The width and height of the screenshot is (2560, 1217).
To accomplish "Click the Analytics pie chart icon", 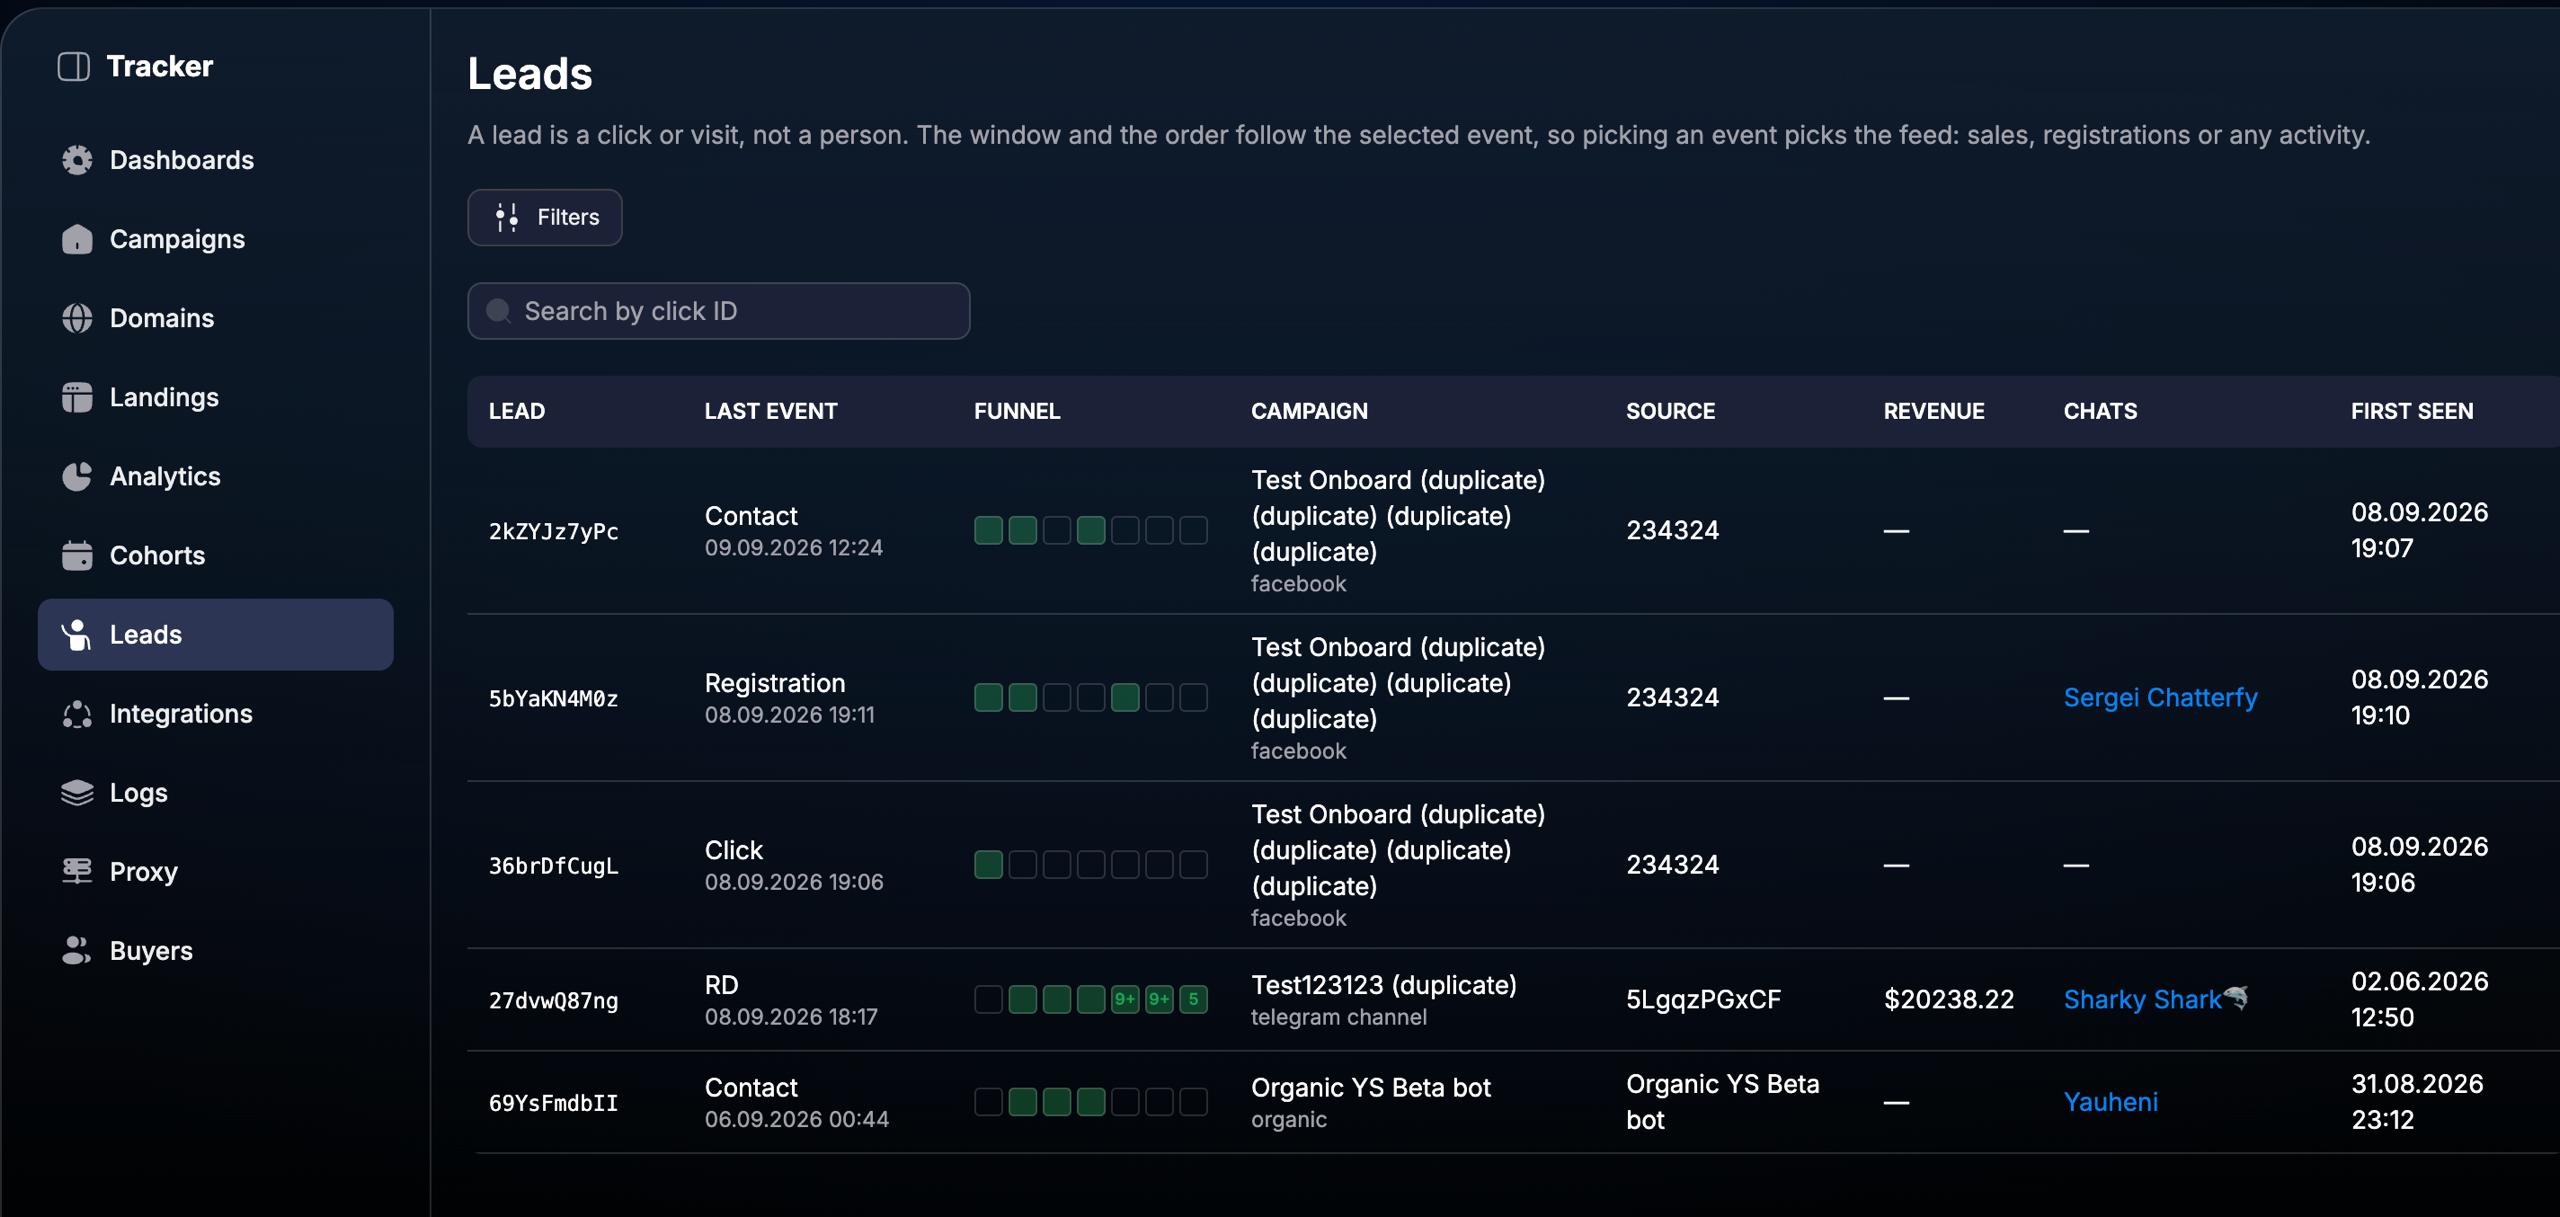I will coord(77,476).
